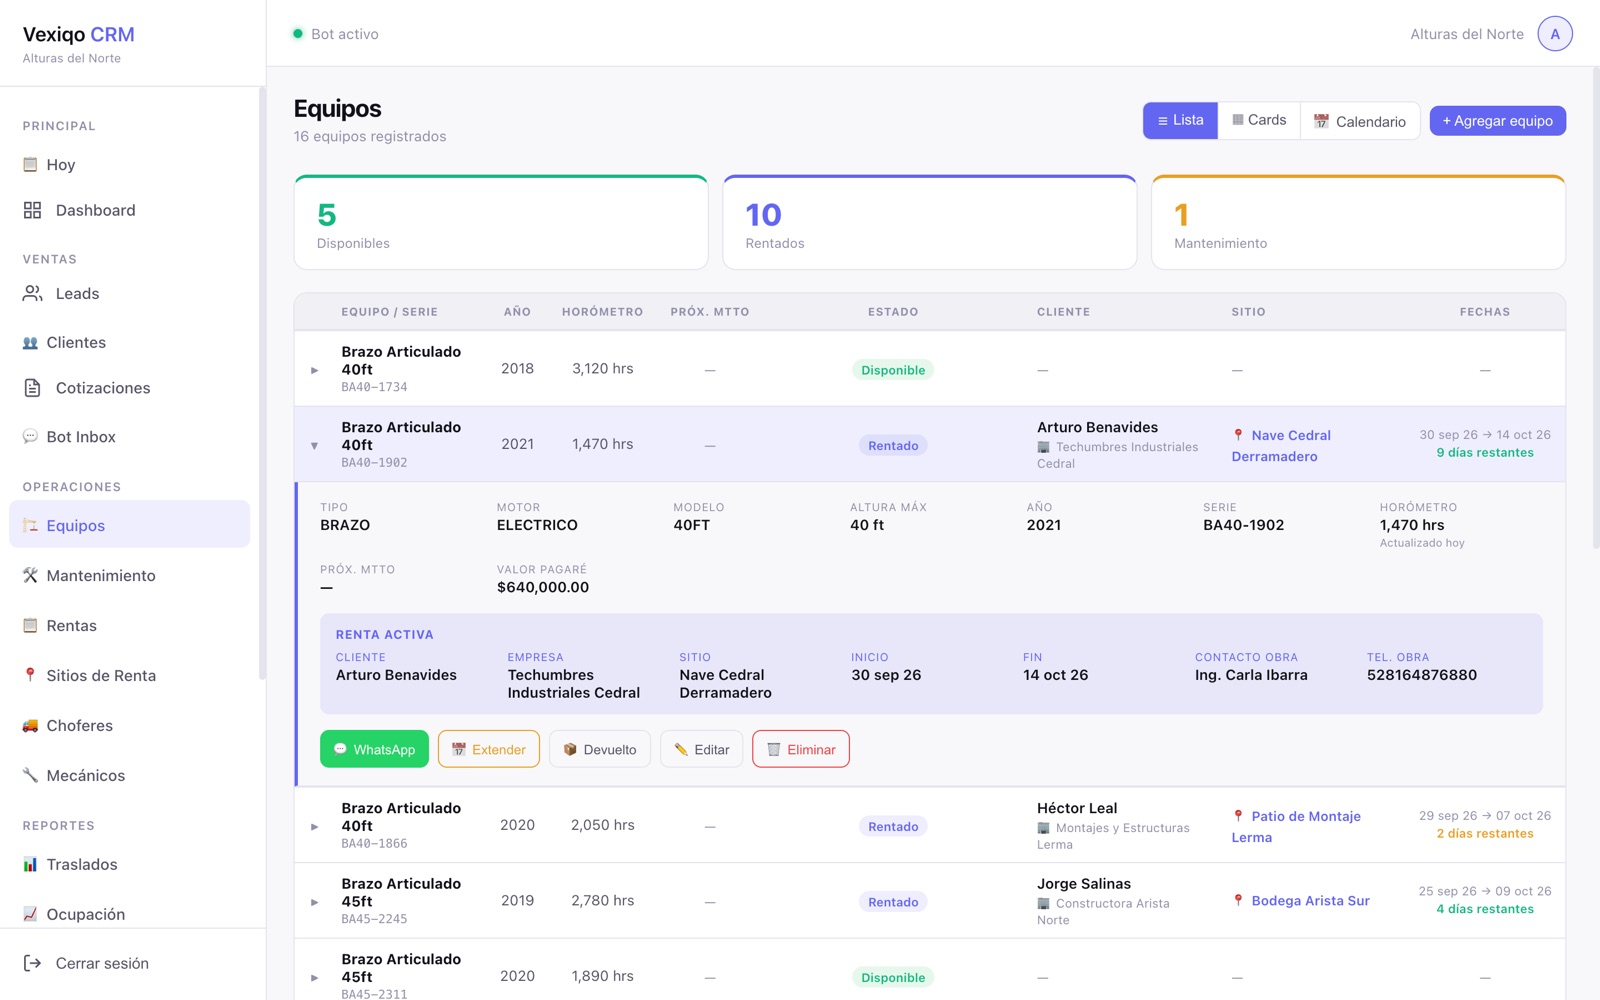Click the Agregar equipo button
Viewport: 1600px width, 1000px height.
pos(1497,121)
